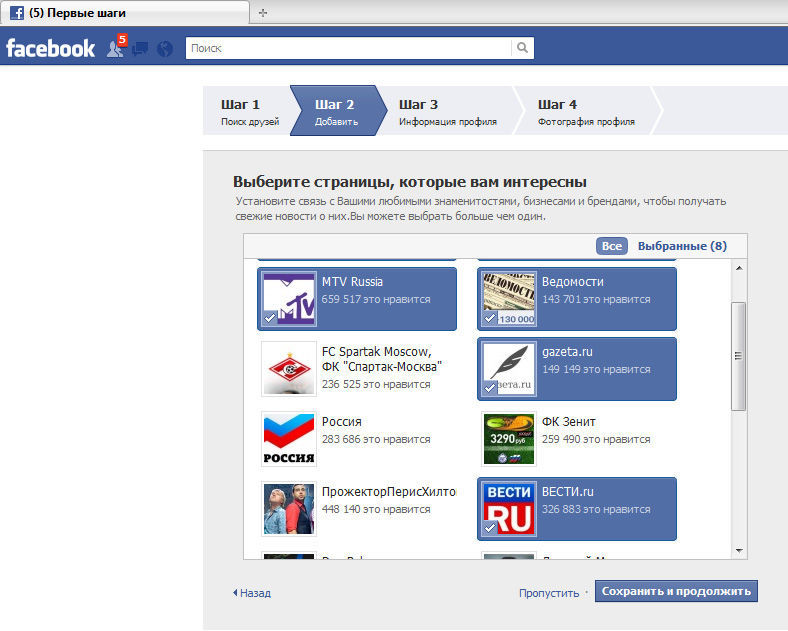Open new browser tab with plus icon
788x631 pixels.
(x=263, y=13)
